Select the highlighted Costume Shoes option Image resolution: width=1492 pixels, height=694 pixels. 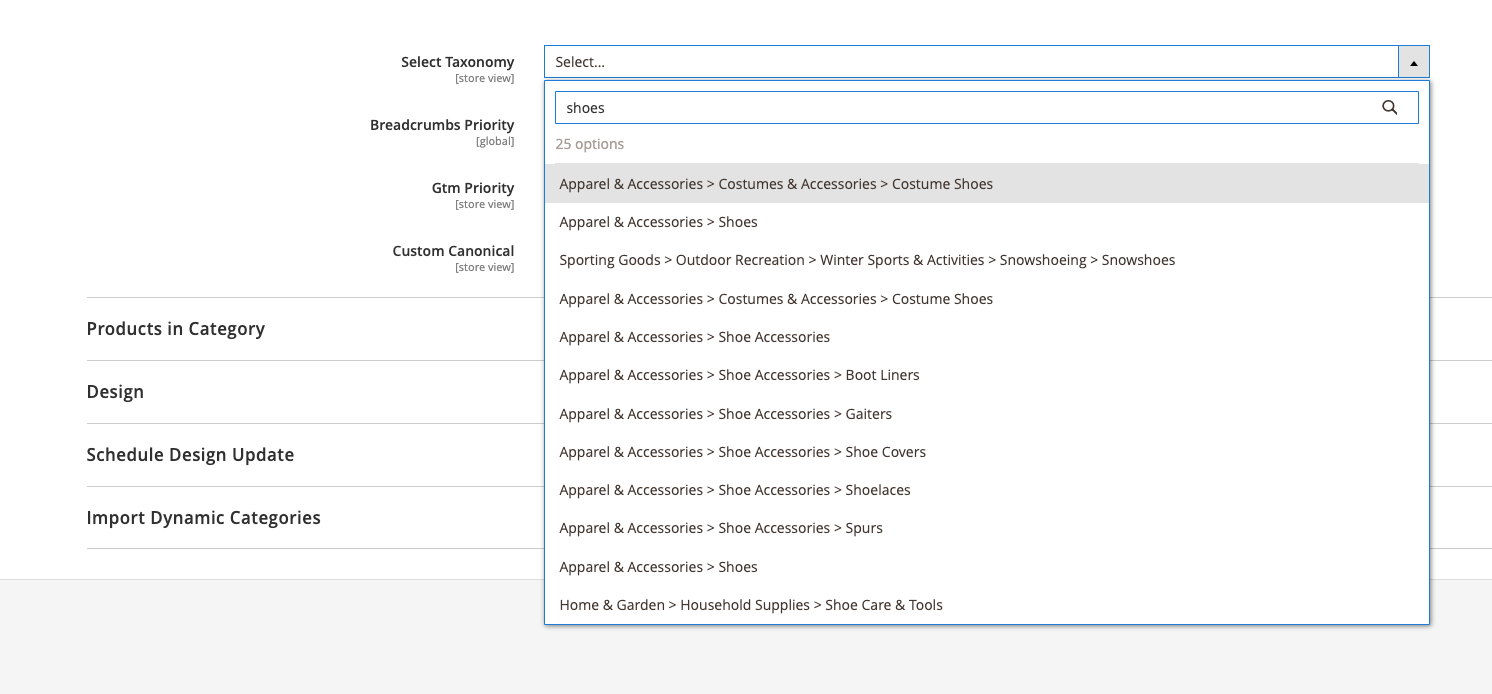tap(776, 184)
